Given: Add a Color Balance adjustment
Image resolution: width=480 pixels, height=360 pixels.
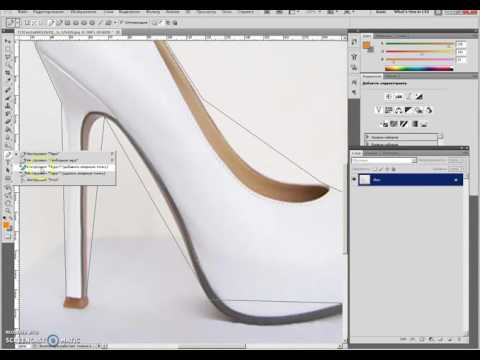Looking at the screenshot, I should [x=399, y=110].
